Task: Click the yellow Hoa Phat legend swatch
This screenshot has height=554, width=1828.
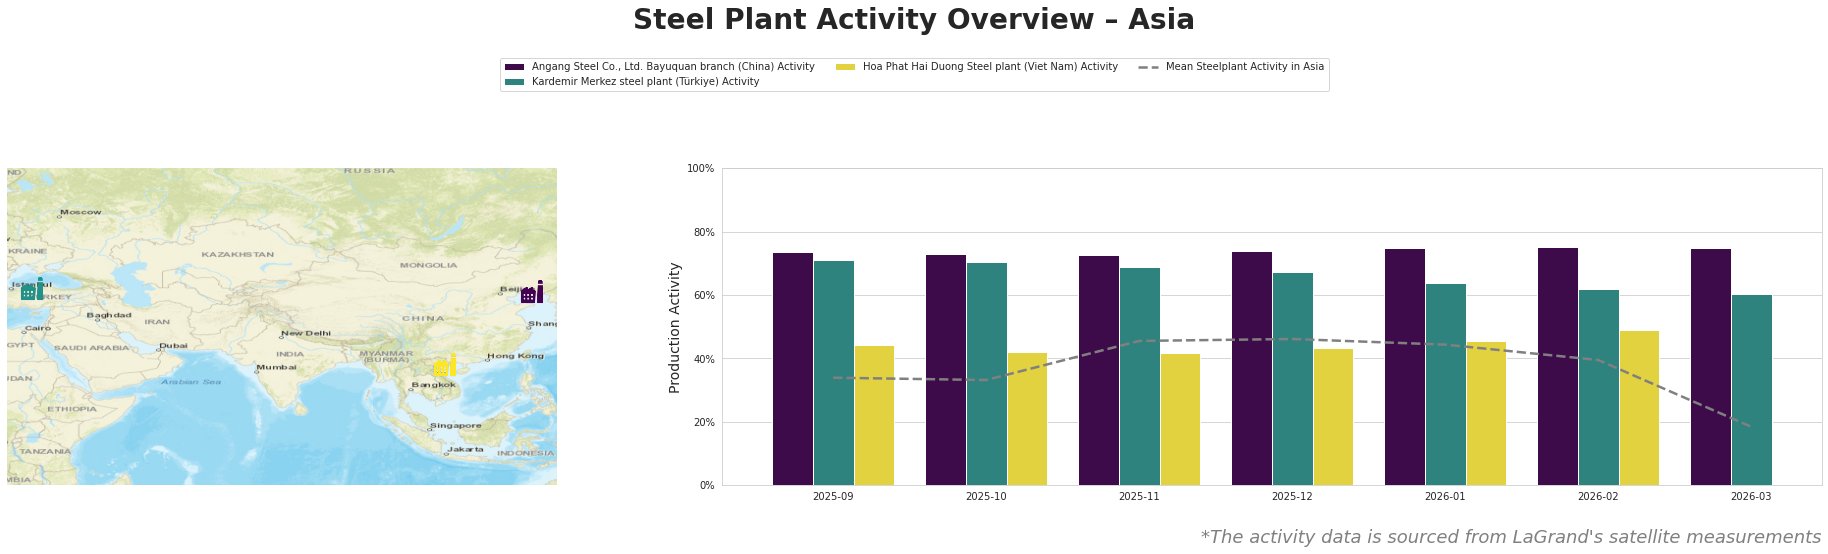Action: point(846,67)
